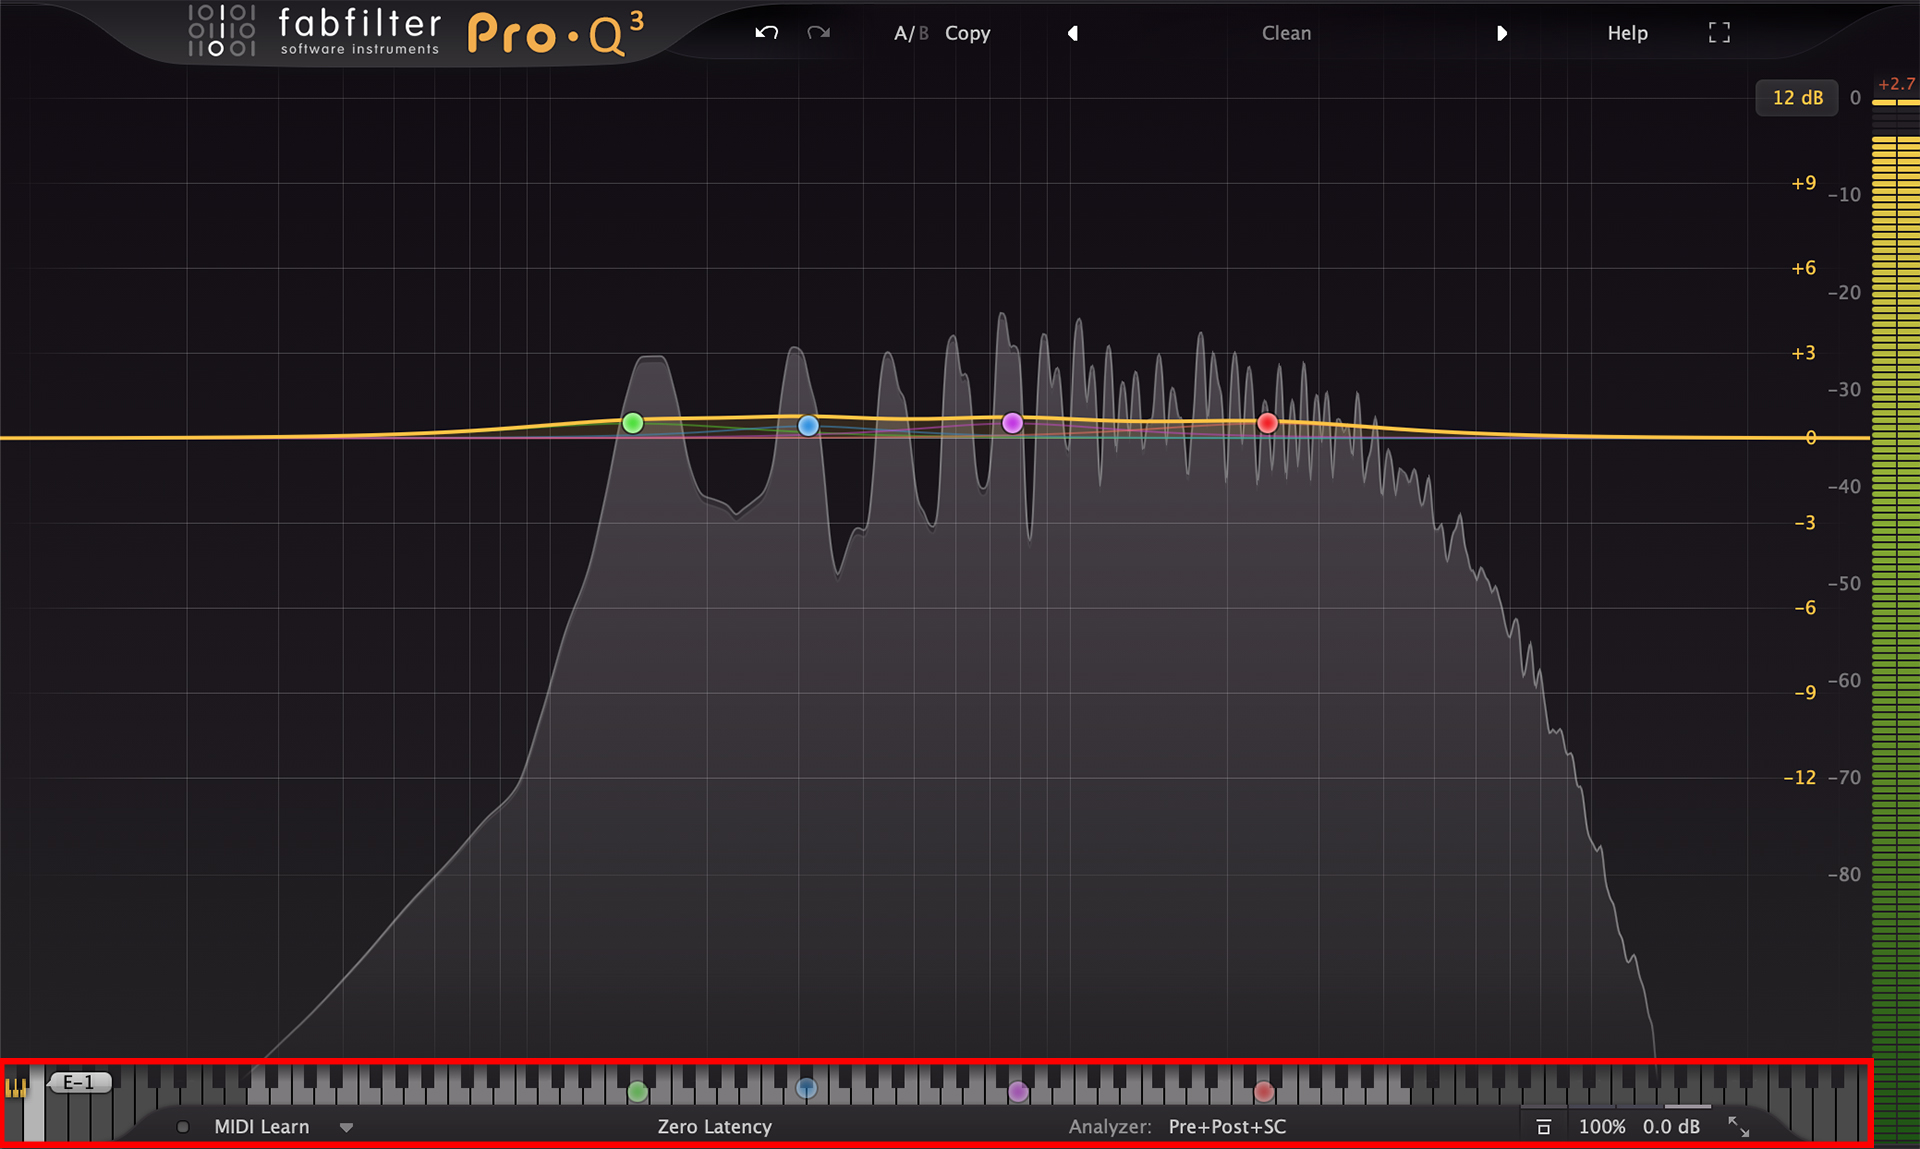Select the red EQ band dot
Image resolution: width=1920 pixels, height=1149 pixels.
tap(1267, 423)
